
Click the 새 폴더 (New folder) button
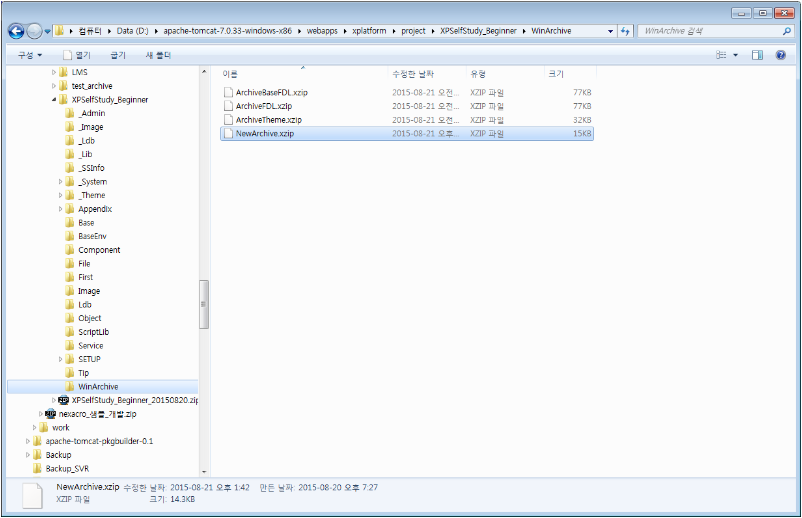click(158, 55)
